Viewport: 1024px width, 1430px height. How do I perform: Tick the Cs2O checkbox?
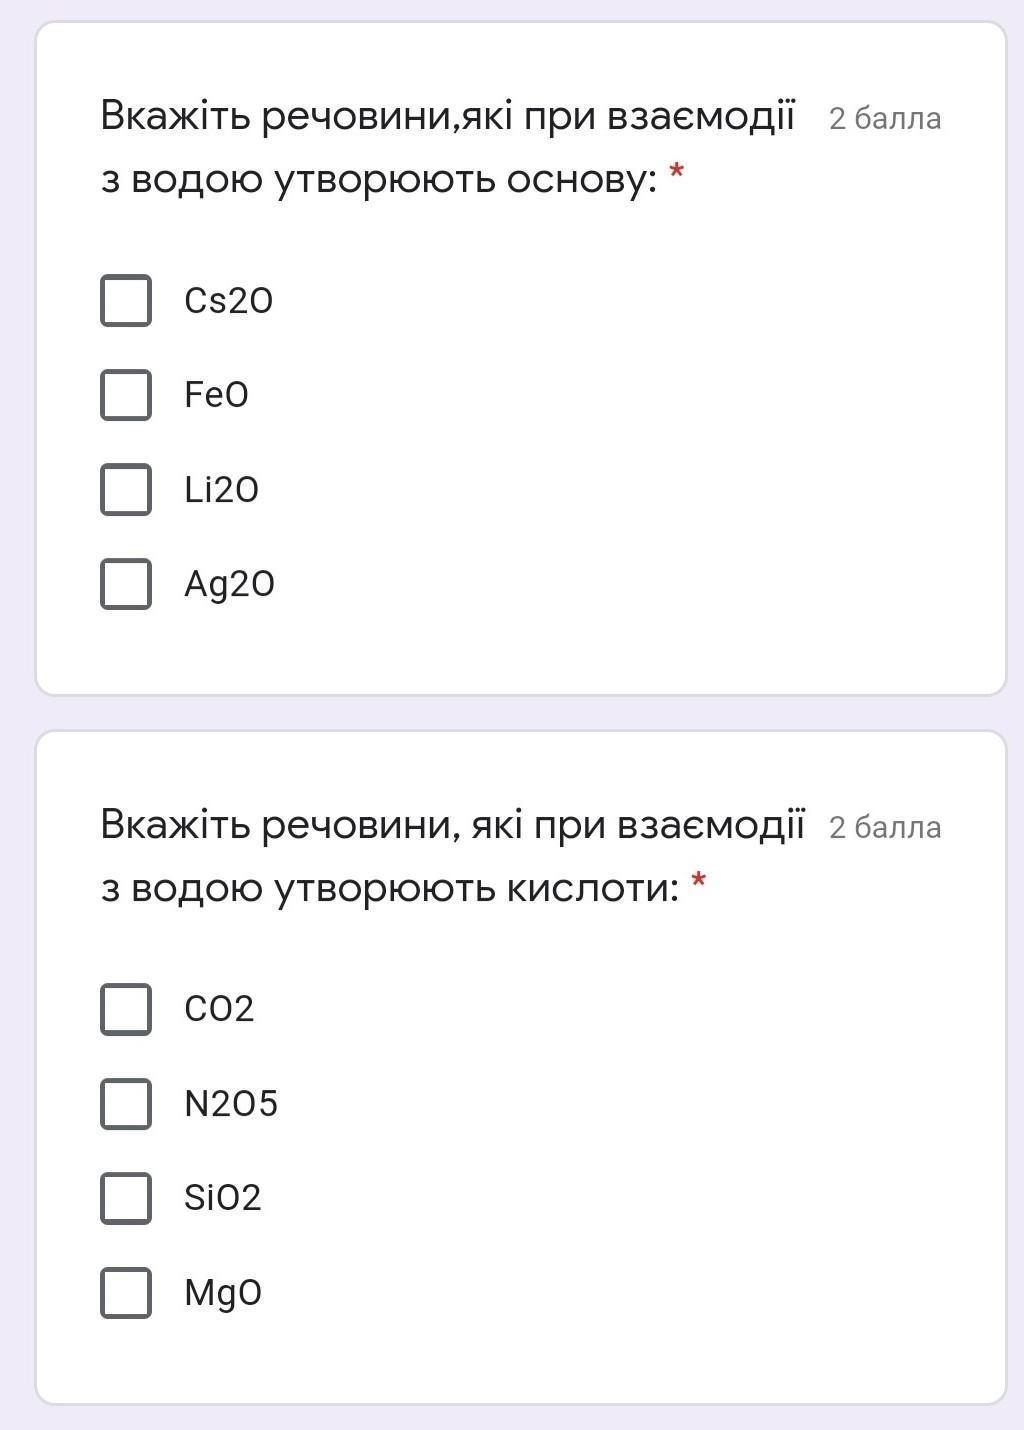pyautogui.click(x=126, y=300)
